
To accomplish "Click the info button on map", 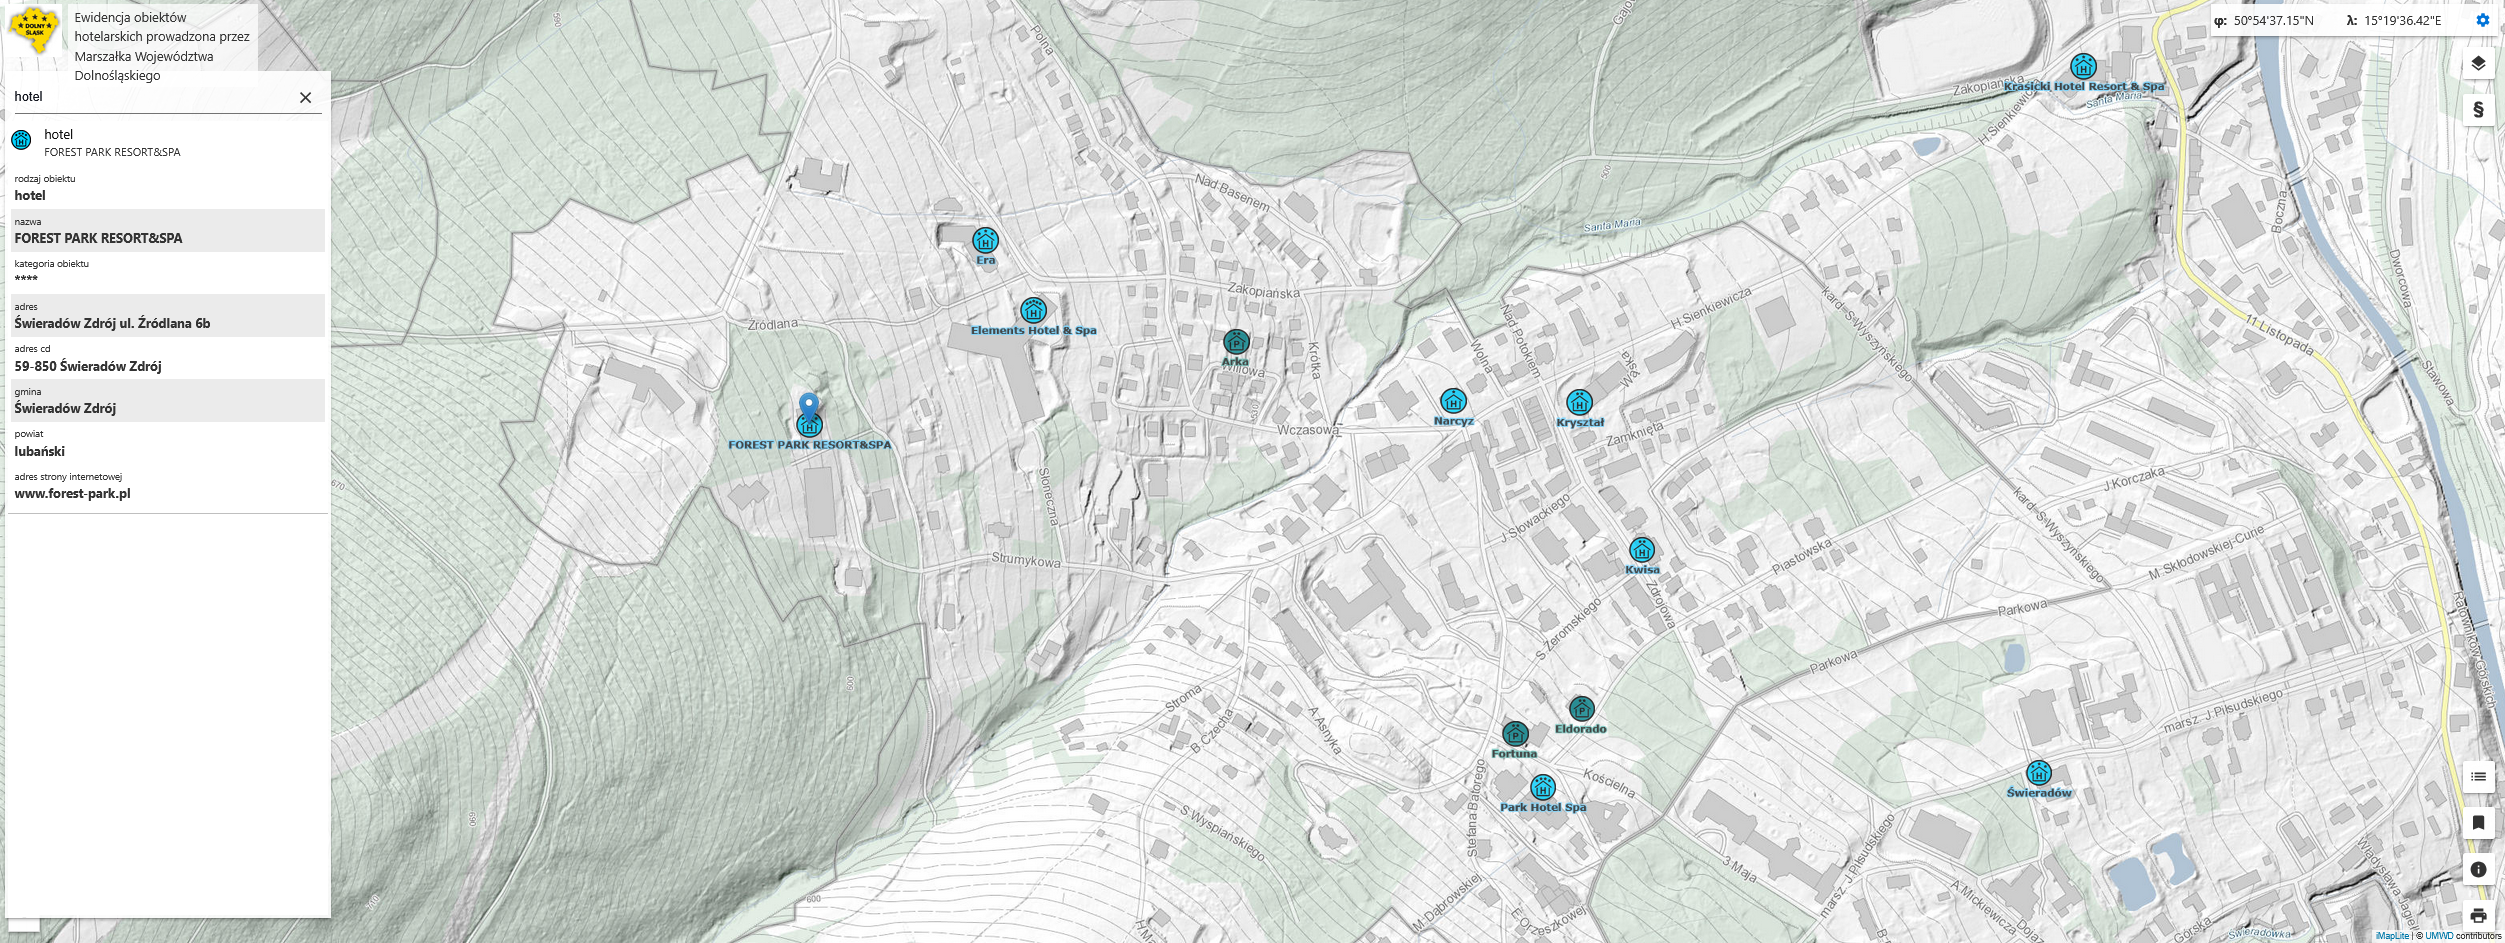I will (x=2477, y=869).
